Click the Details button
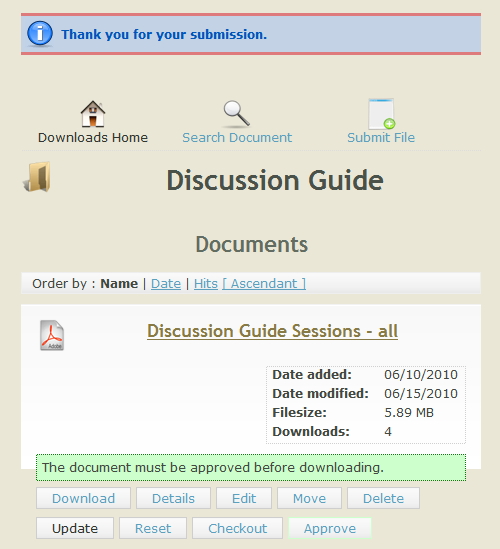500x549 pixels. [173, 498]
